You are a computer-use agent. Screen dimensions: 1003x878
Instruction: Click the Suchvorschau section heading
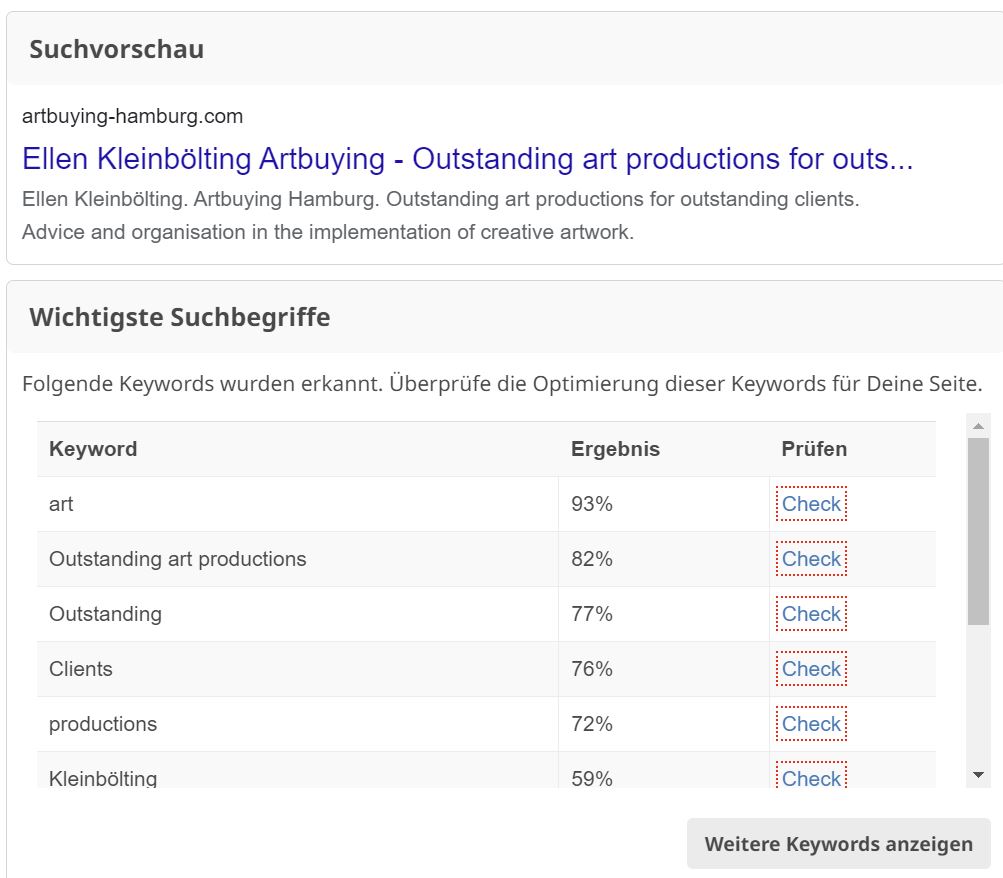click(x=116, y=49)
